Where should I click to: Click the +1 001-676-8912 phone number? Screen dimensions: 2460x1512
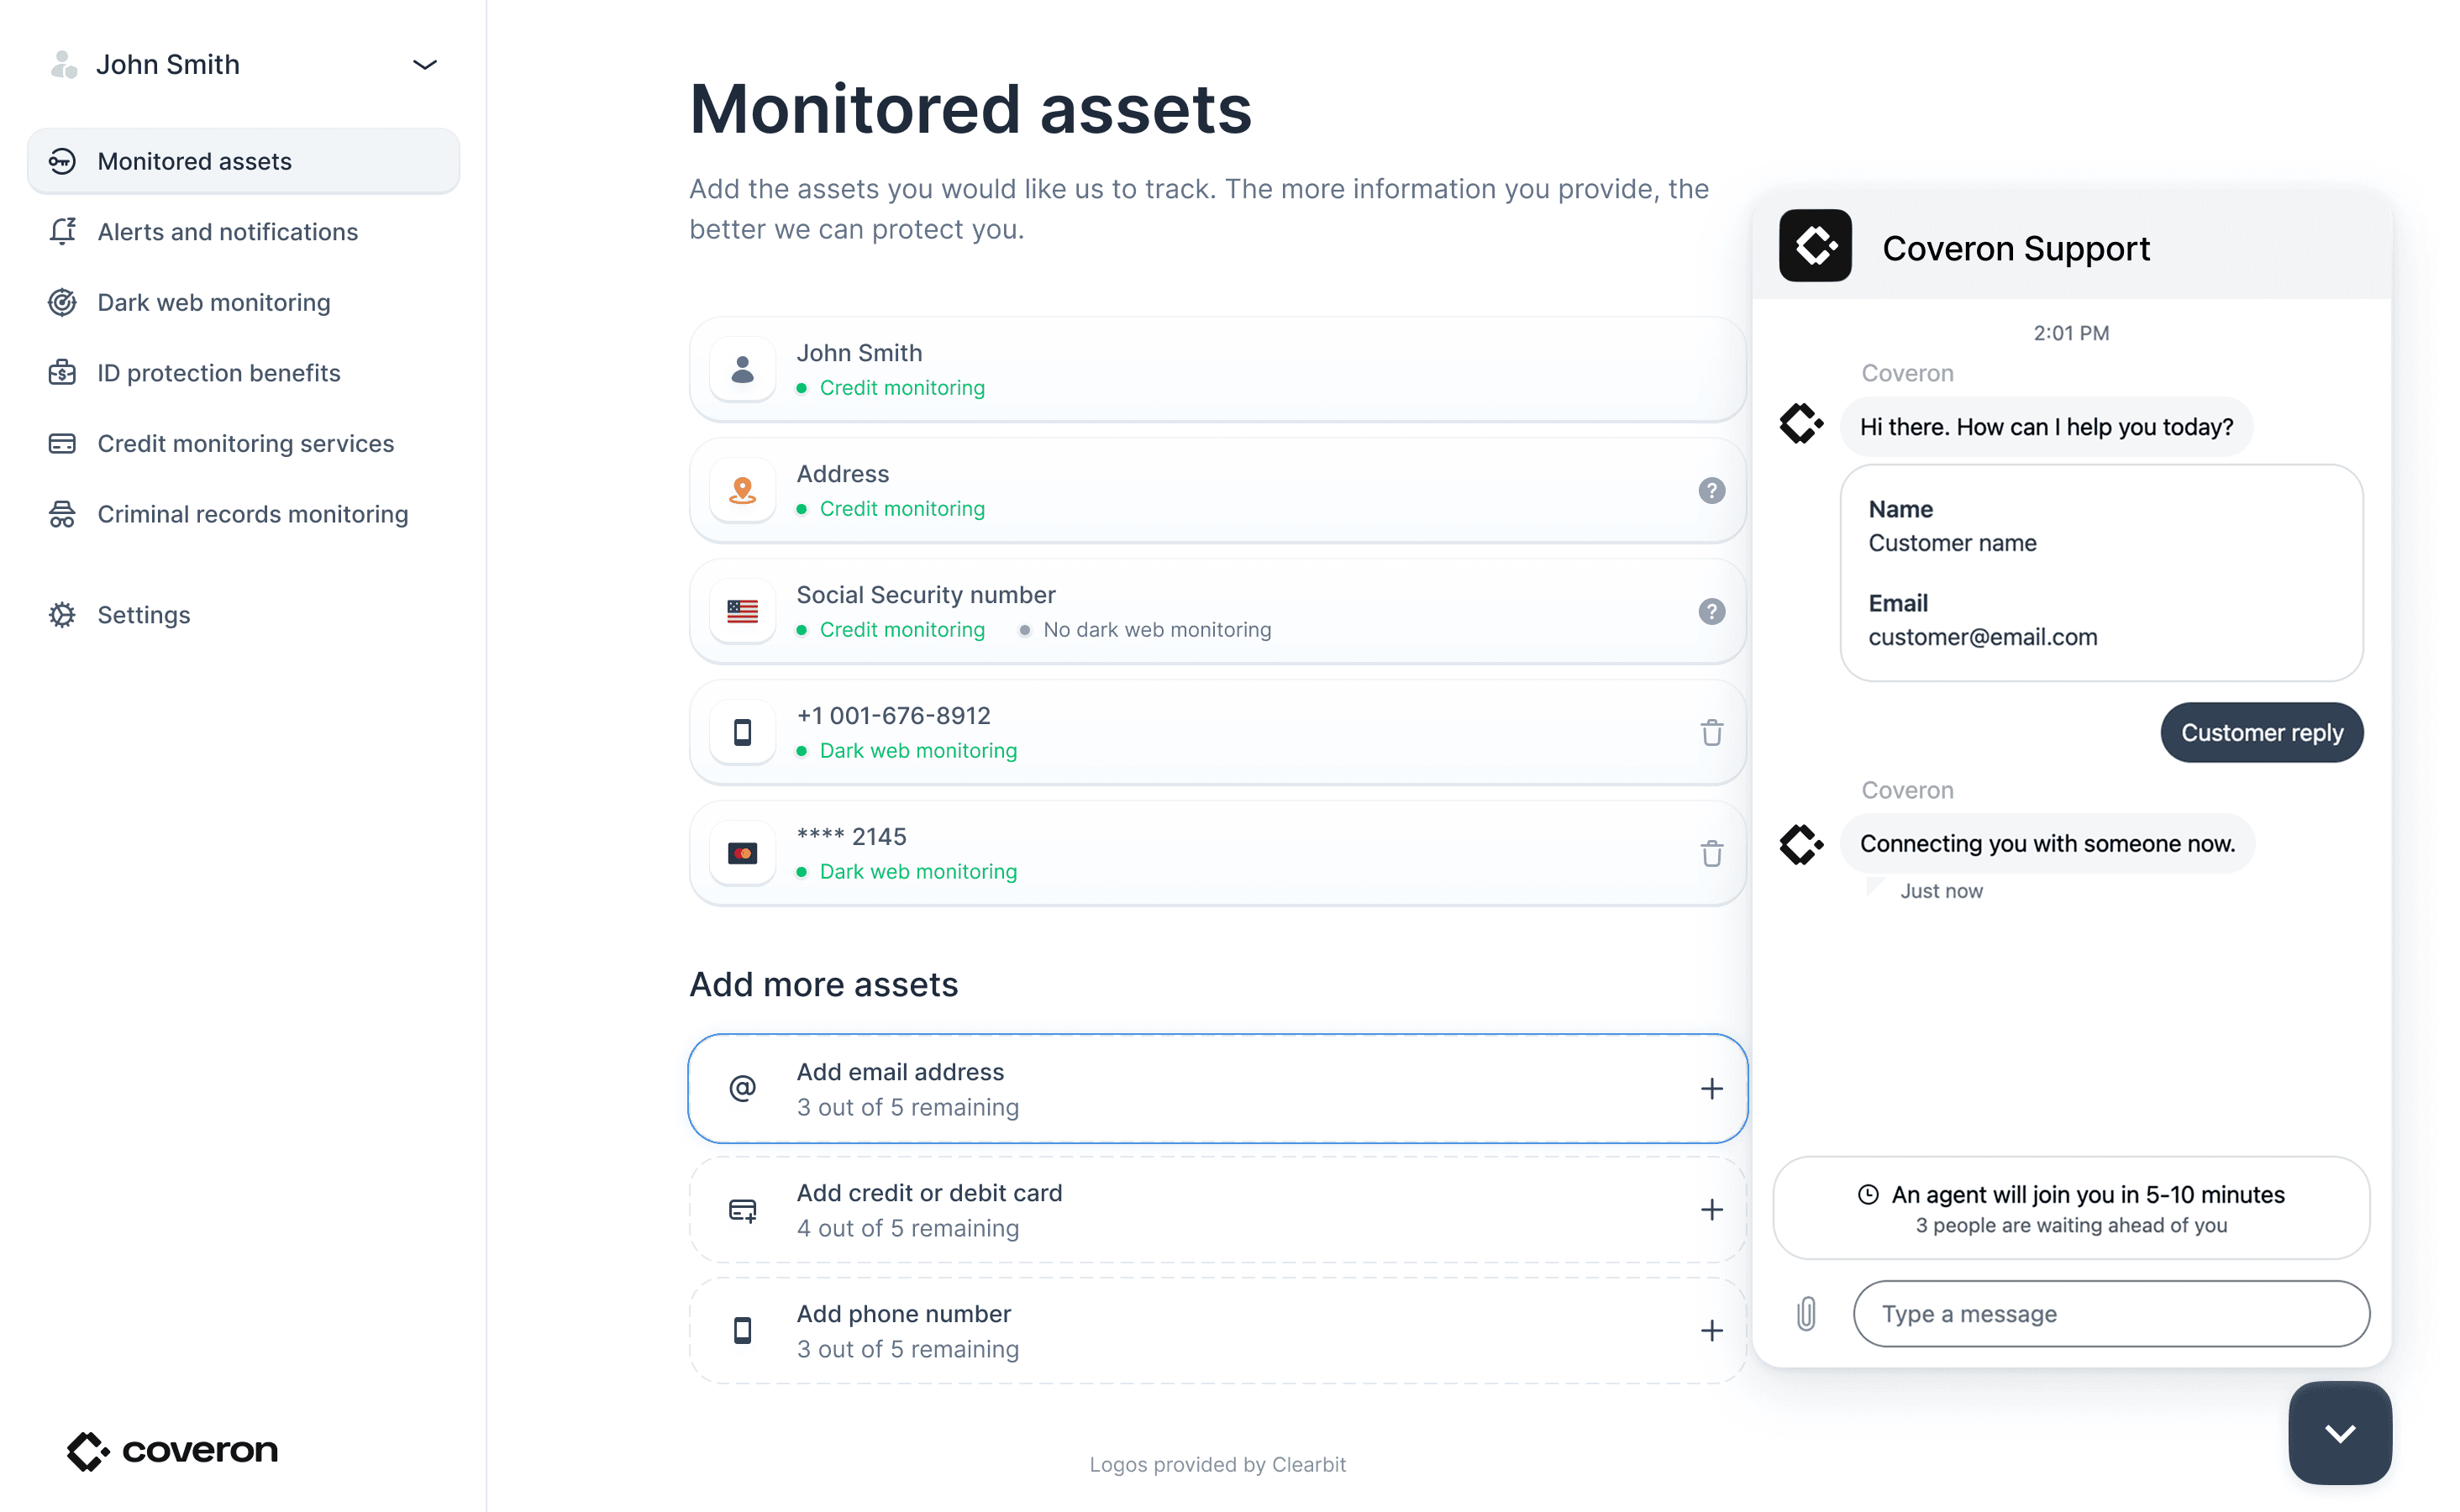(x=893, y=716)
